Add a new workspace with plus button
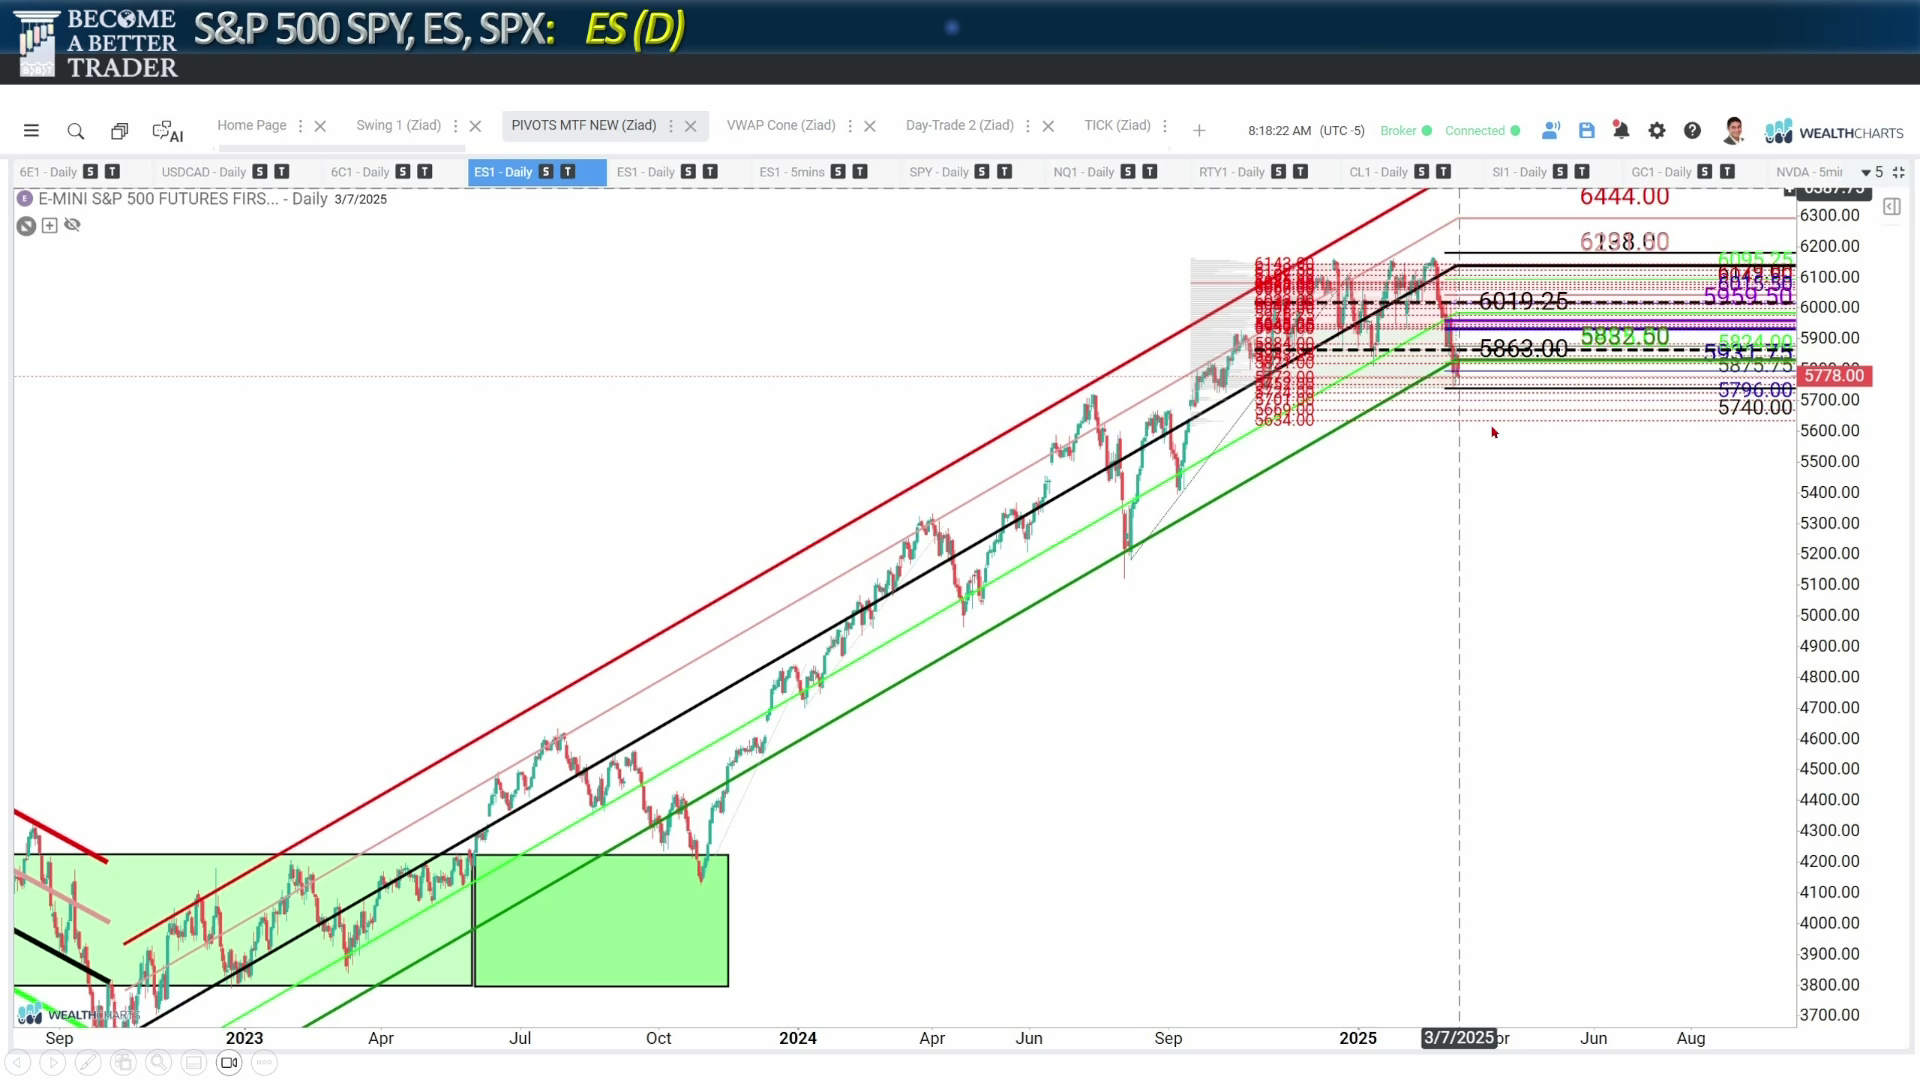1920x1080 pixels. 1199,131
